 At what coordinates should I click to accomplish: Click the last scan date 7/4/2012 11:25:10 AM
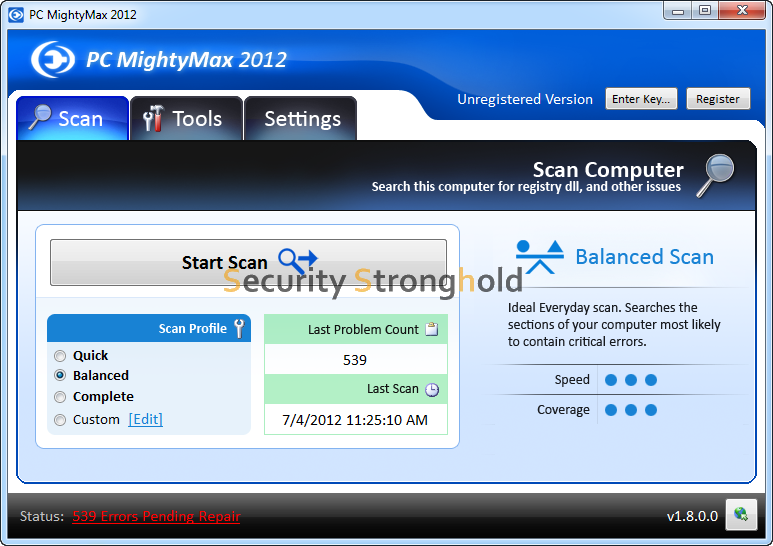pos(355,420)
